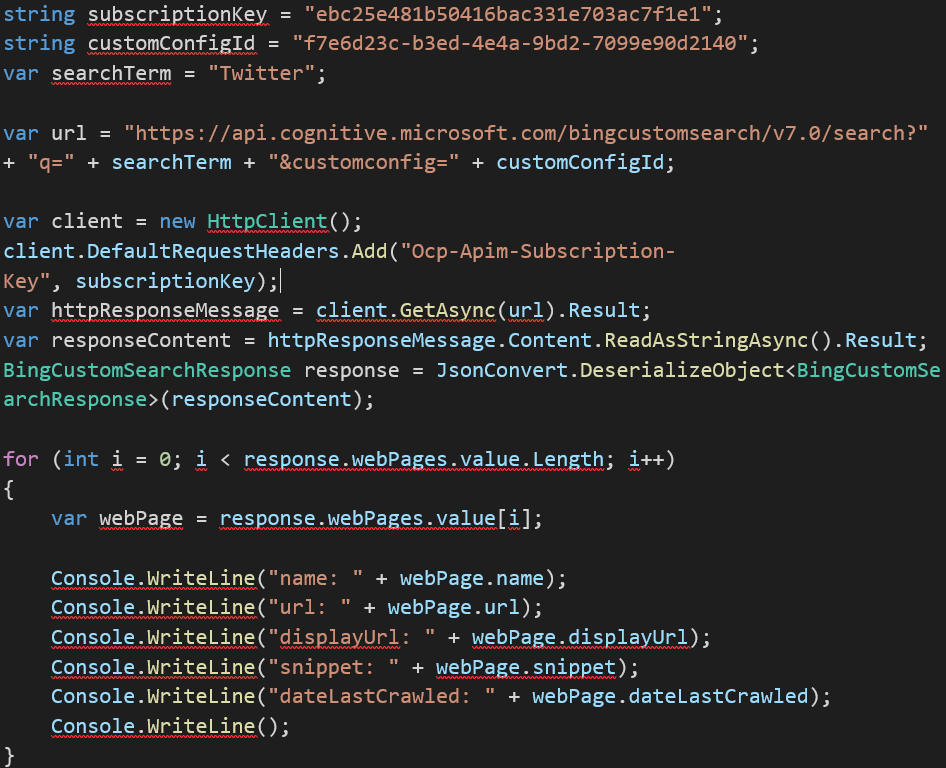Click the "displayUrl: " string literal
The height and width of the screenshot is (768, 946).
click(x=352, y=637)
